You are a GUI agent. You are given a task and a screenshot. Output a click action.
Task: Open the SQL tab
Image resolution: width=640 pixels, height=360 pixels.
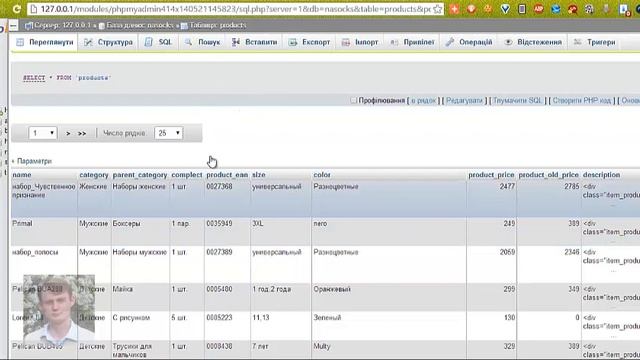(158, 42)
